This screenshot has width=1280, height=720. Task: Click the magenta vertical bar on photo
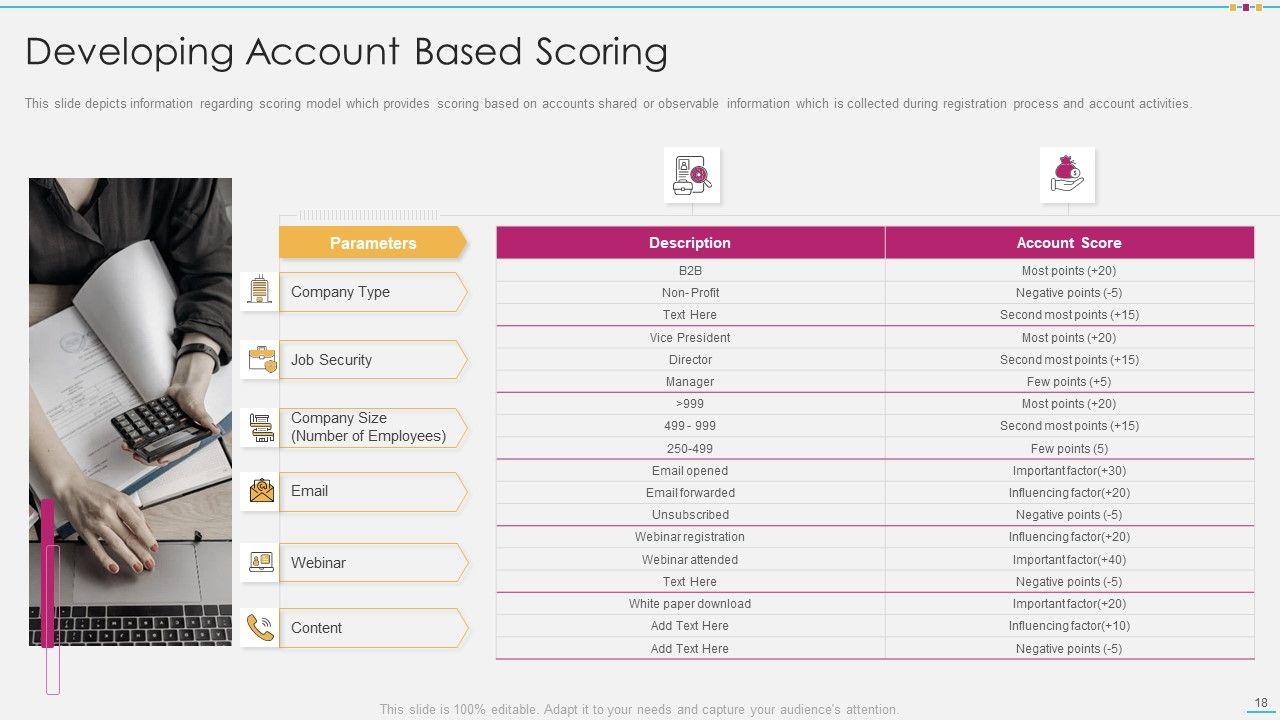(x=47, y=570)
